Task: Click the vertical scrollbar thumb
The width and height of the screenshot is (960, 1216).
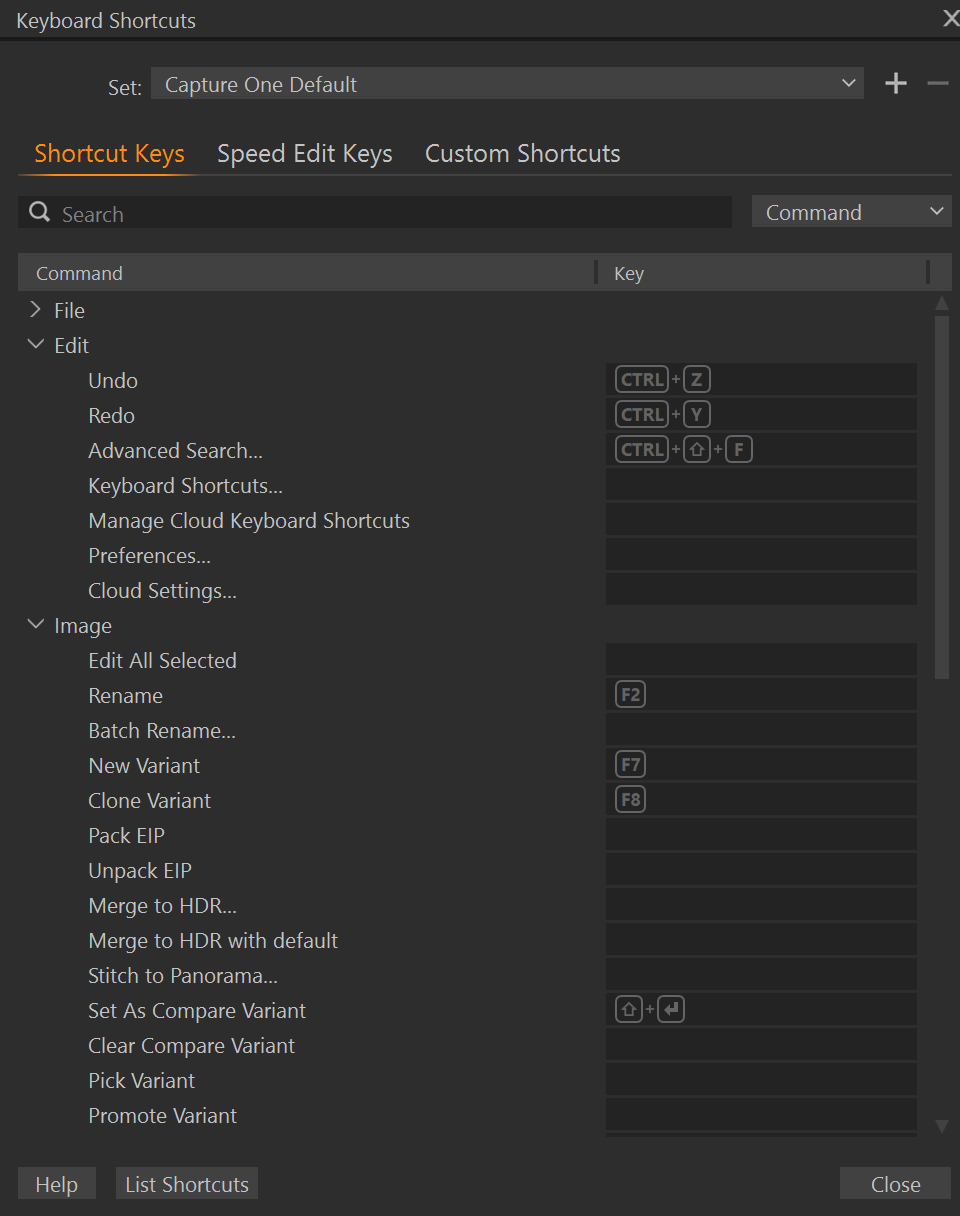Action: [941, 497]
